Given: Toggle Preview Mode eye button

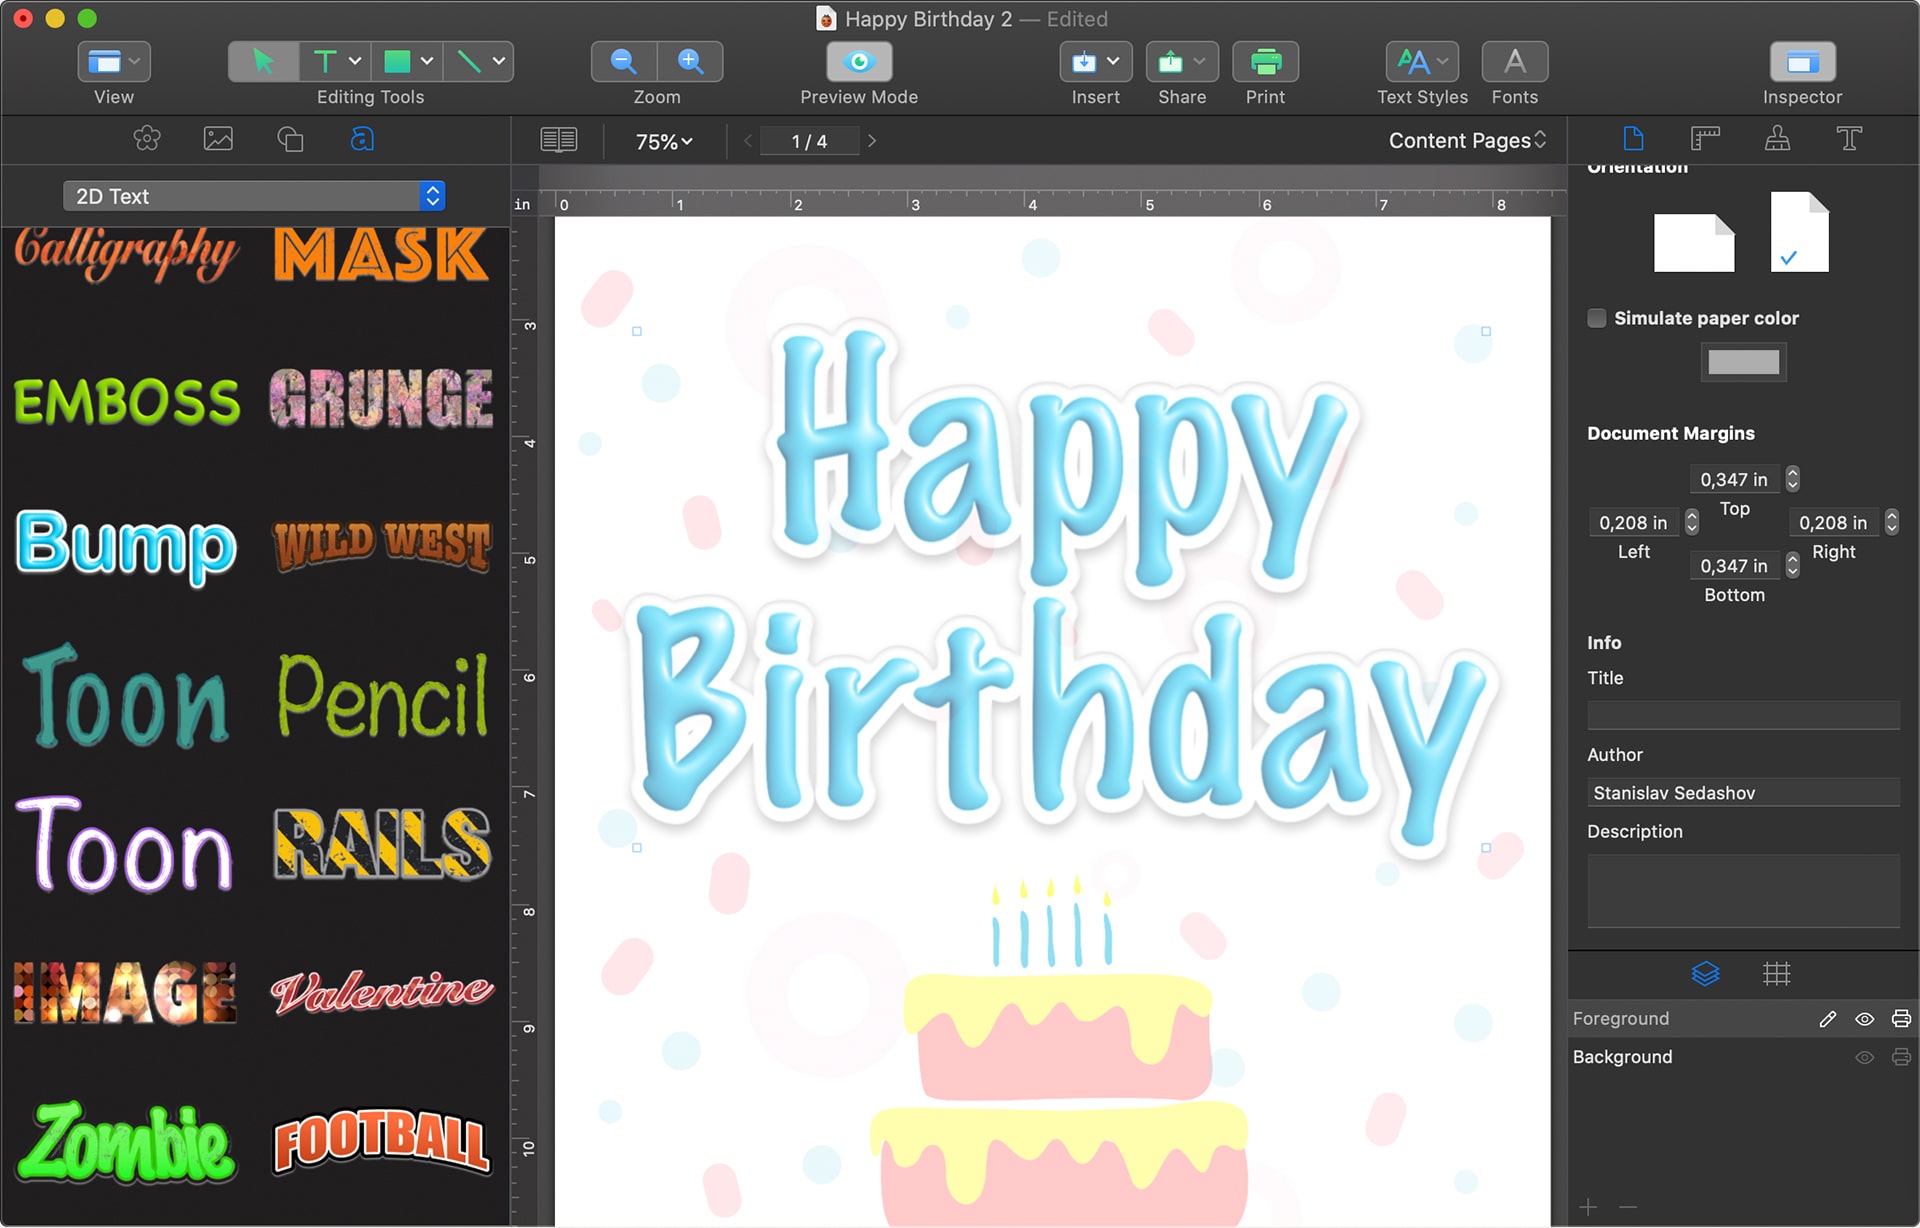Looking at the screenshot, I should (859, 62).
